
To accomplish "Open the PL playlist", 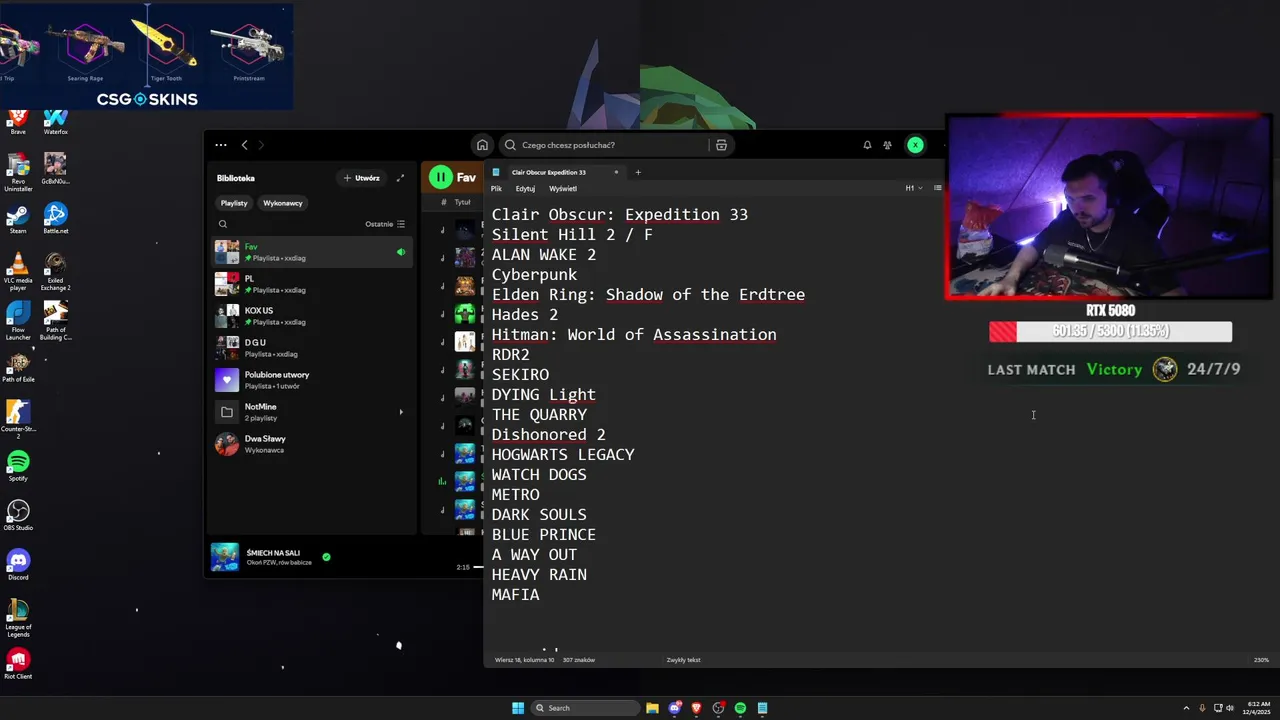I will click(x=313, y=284).
